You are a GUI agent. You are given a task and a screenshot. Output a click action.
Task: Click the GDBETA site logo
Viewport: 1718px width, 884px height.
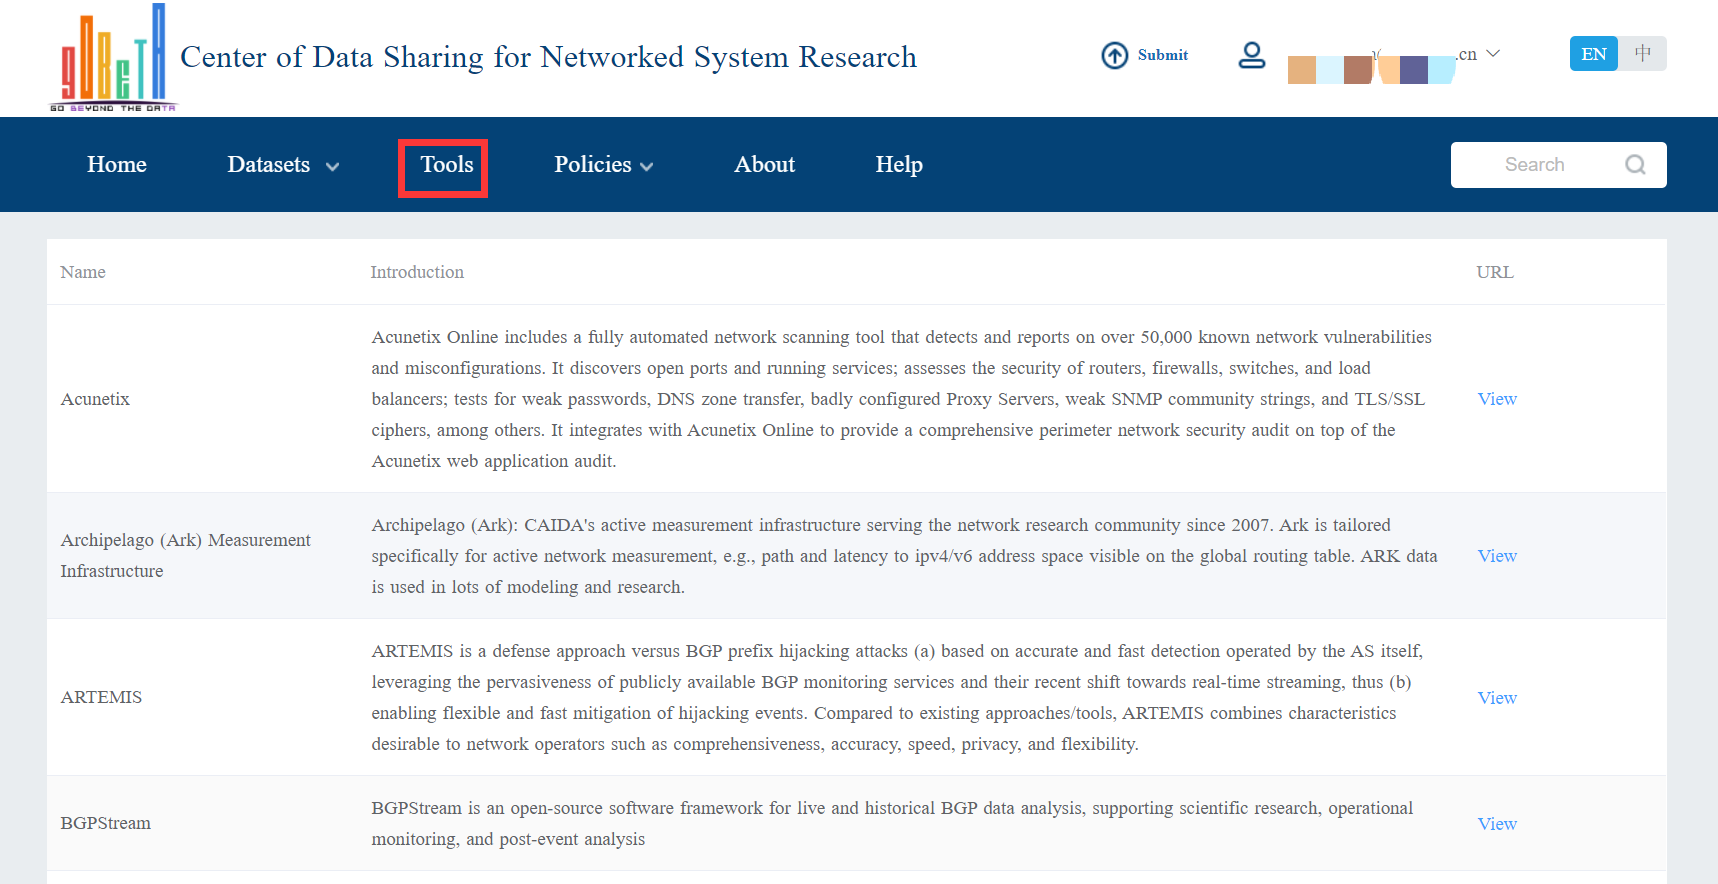pyautogui.click(x=113, y=57)
